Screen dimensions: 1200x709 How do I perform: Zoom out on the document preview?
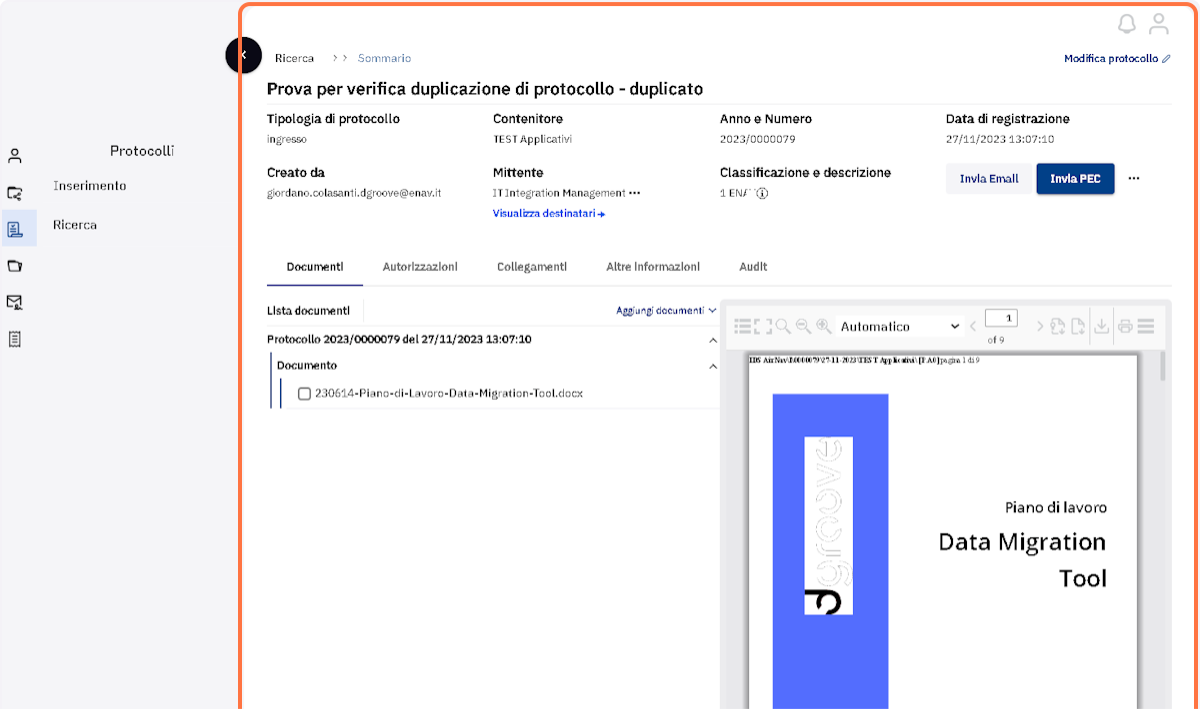point(803,326)
